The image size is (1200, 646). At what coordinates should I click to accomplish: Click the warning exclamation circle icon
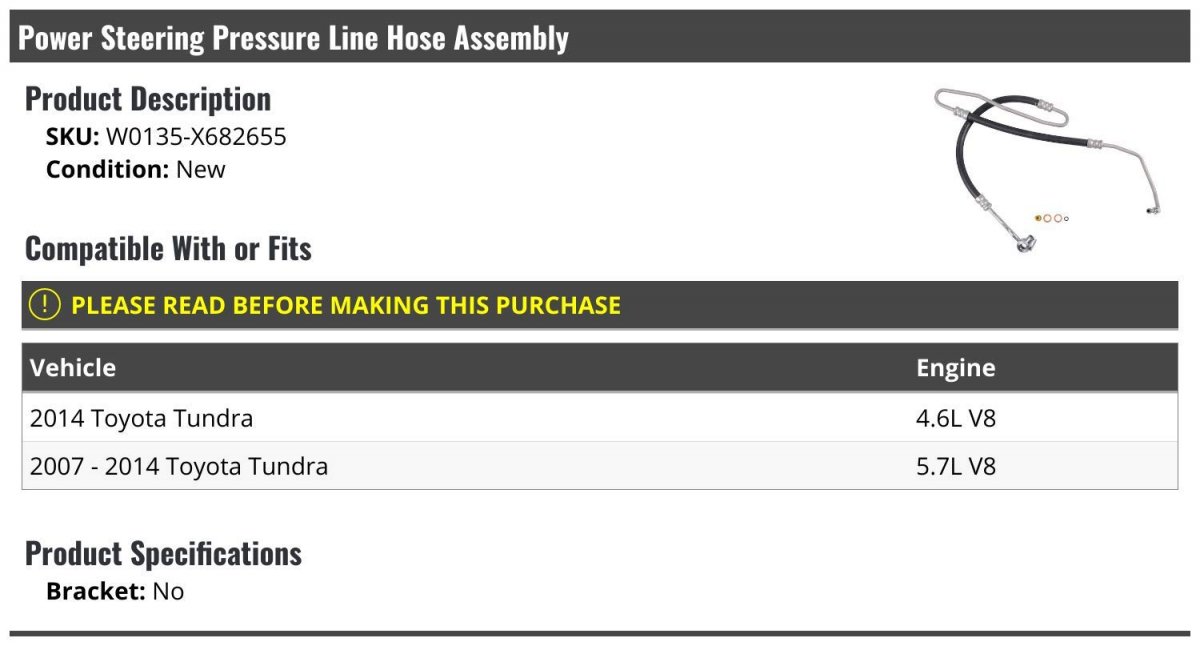pyautogui.click(x=45, y=305)
